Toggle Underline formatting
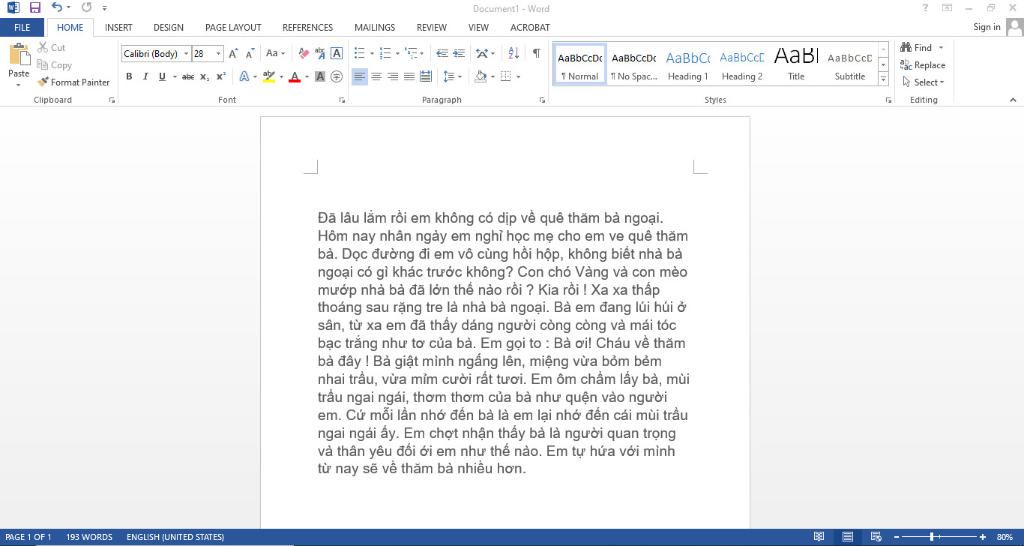Screen dimensions: 1024x546 tap(162, 76)
